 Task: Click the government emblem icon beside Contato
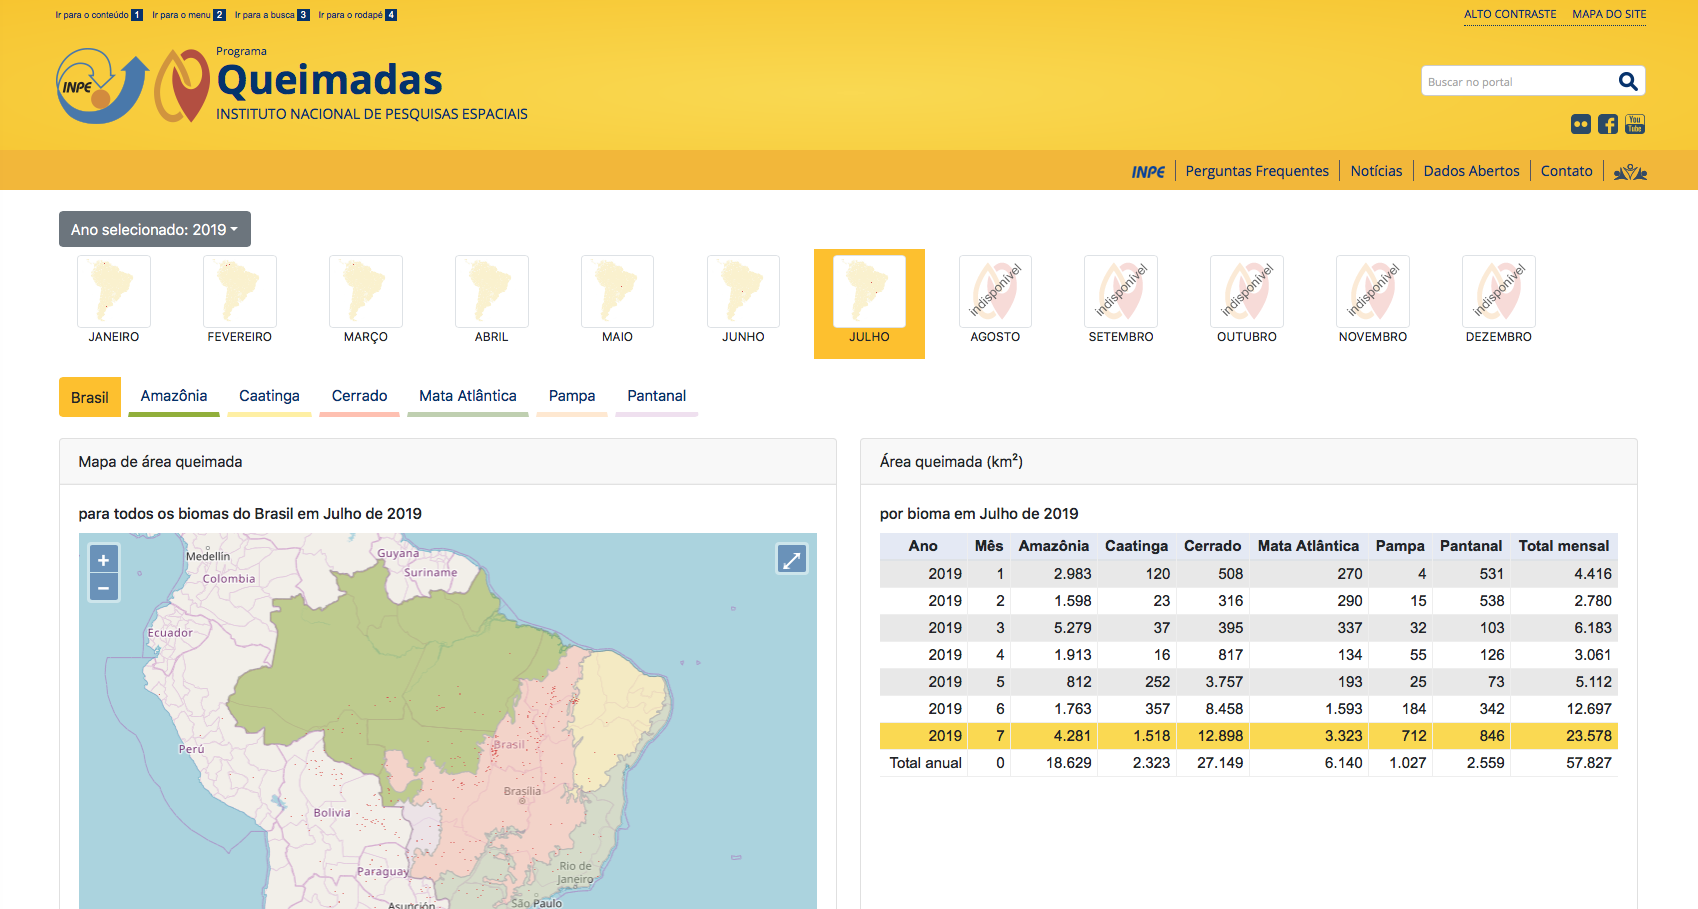(1630, 171)
